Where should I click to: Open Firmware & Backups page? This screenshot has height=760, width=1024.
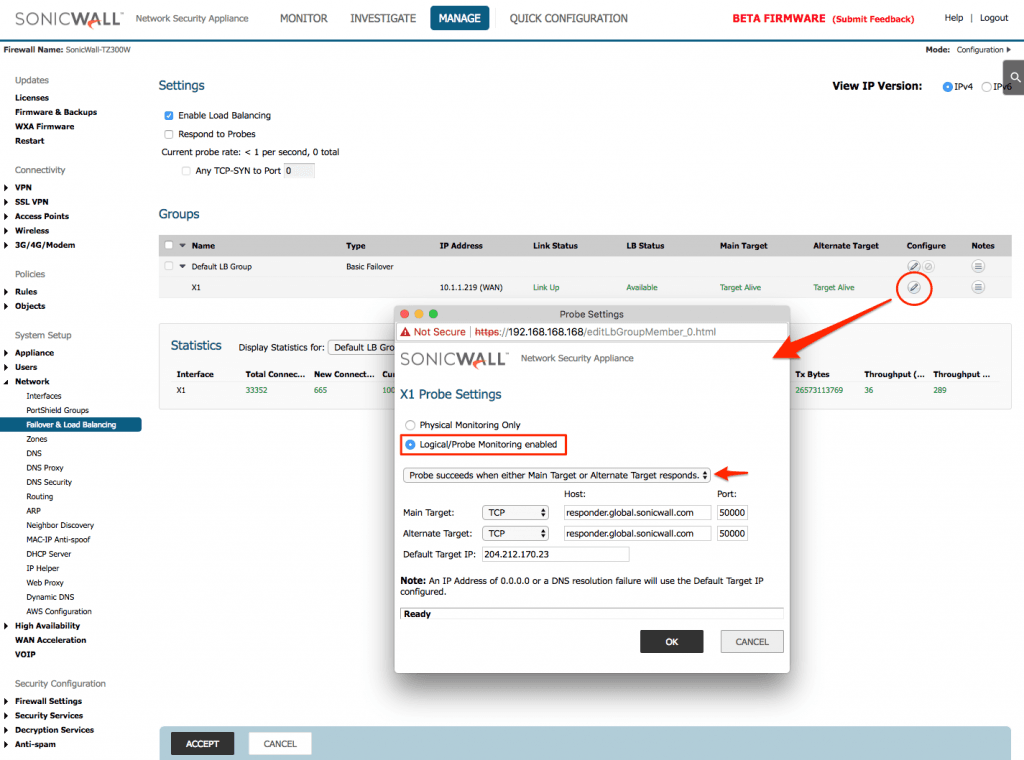[56, 112]
